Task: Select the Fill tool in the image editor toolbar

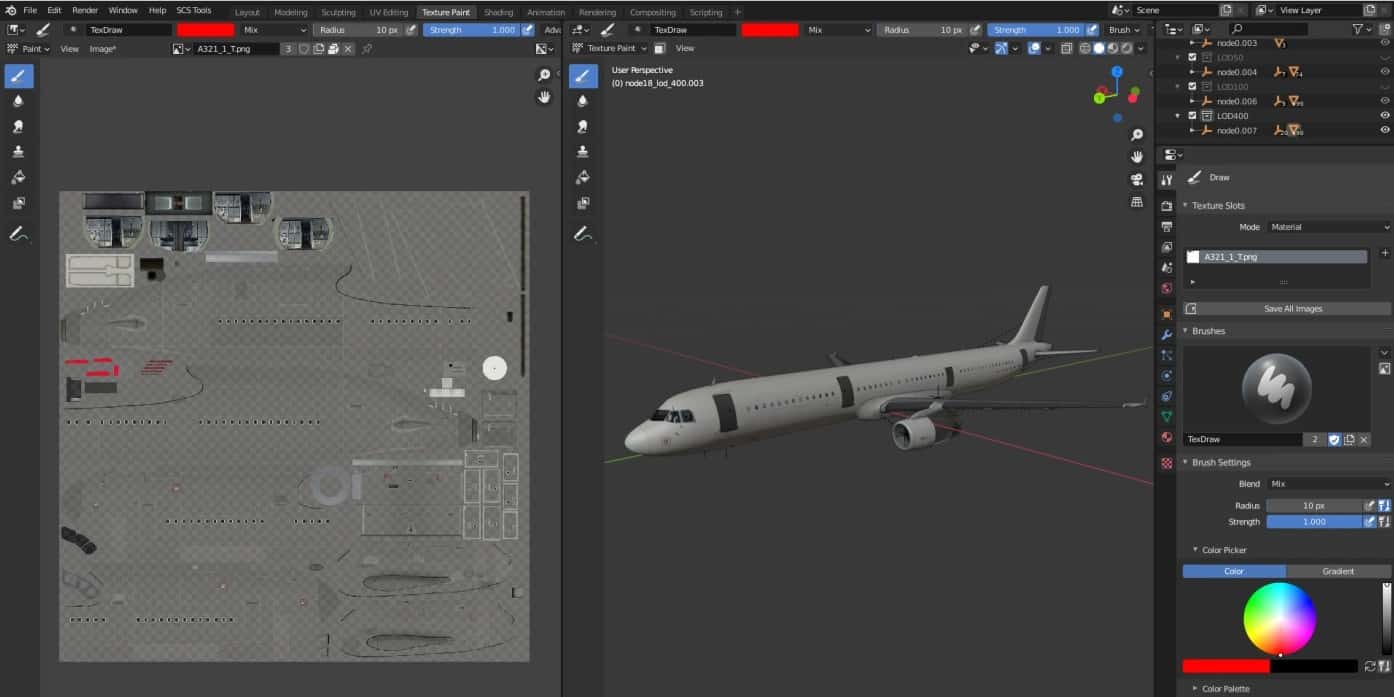Action: point(18,177)
